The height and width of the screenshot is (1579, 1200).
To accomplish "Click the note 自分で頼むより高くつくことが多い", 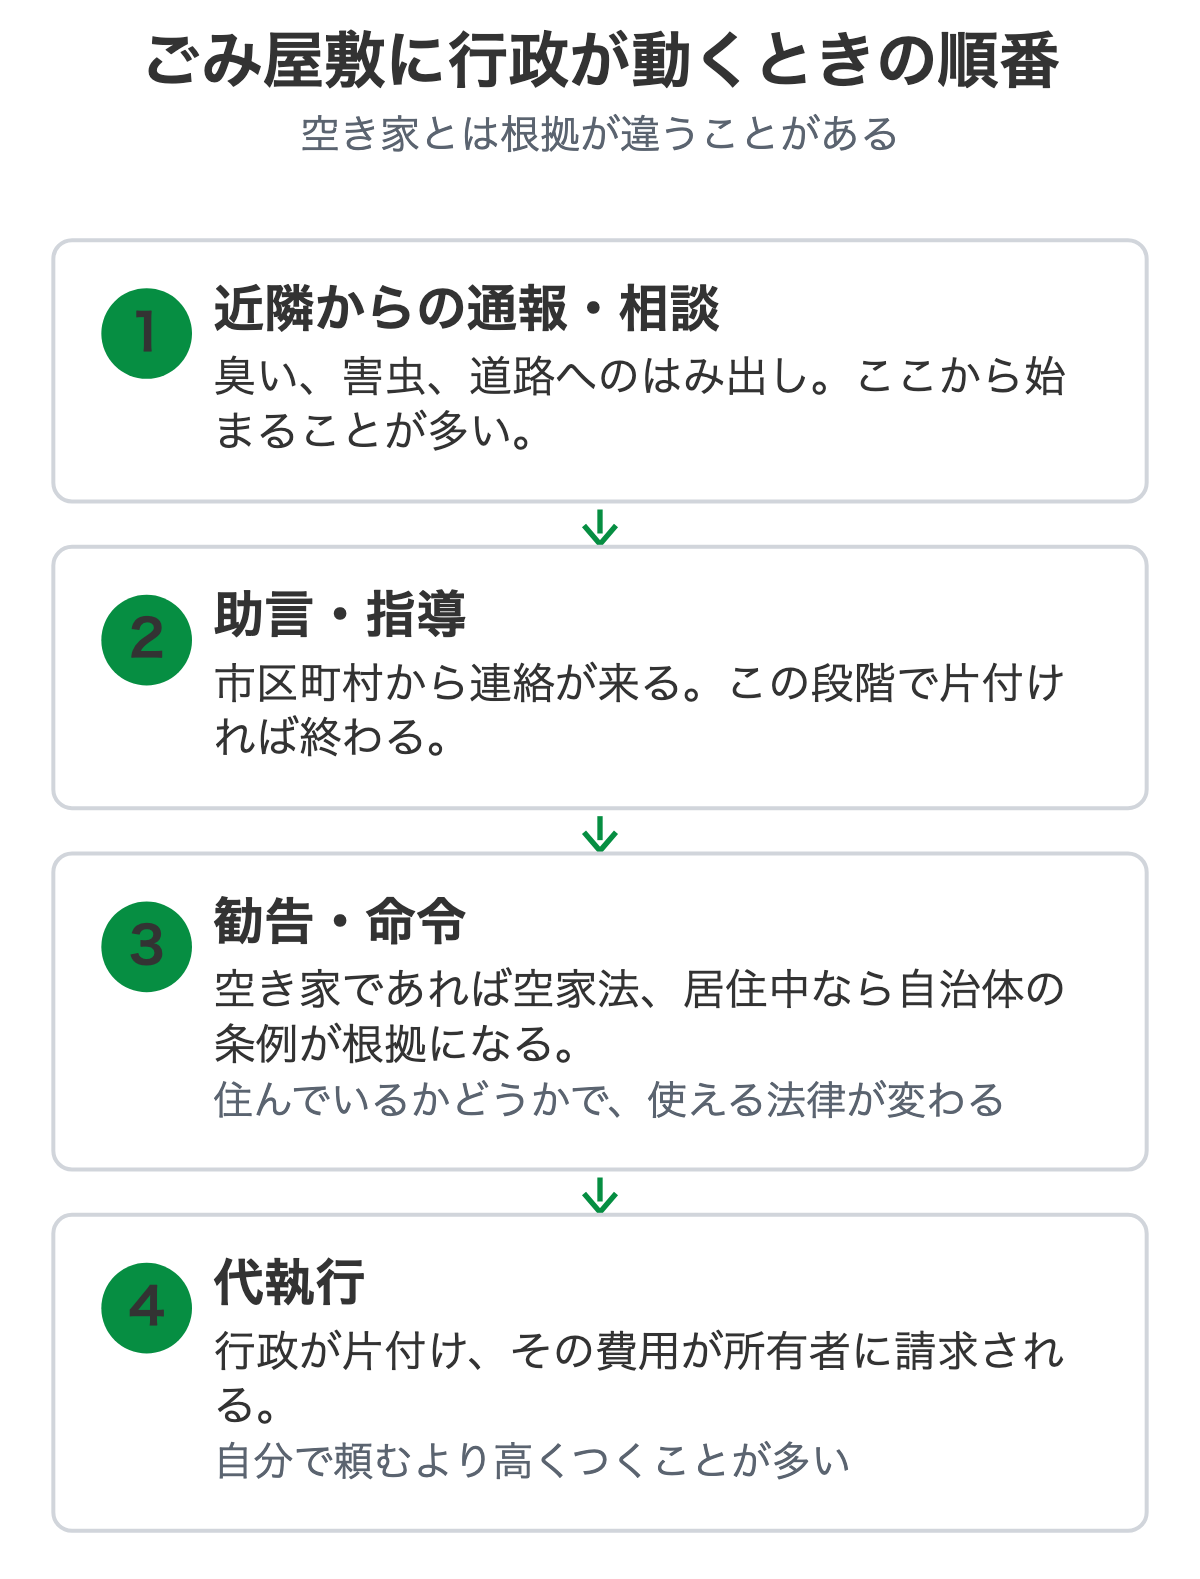I will pos(532,1461).
